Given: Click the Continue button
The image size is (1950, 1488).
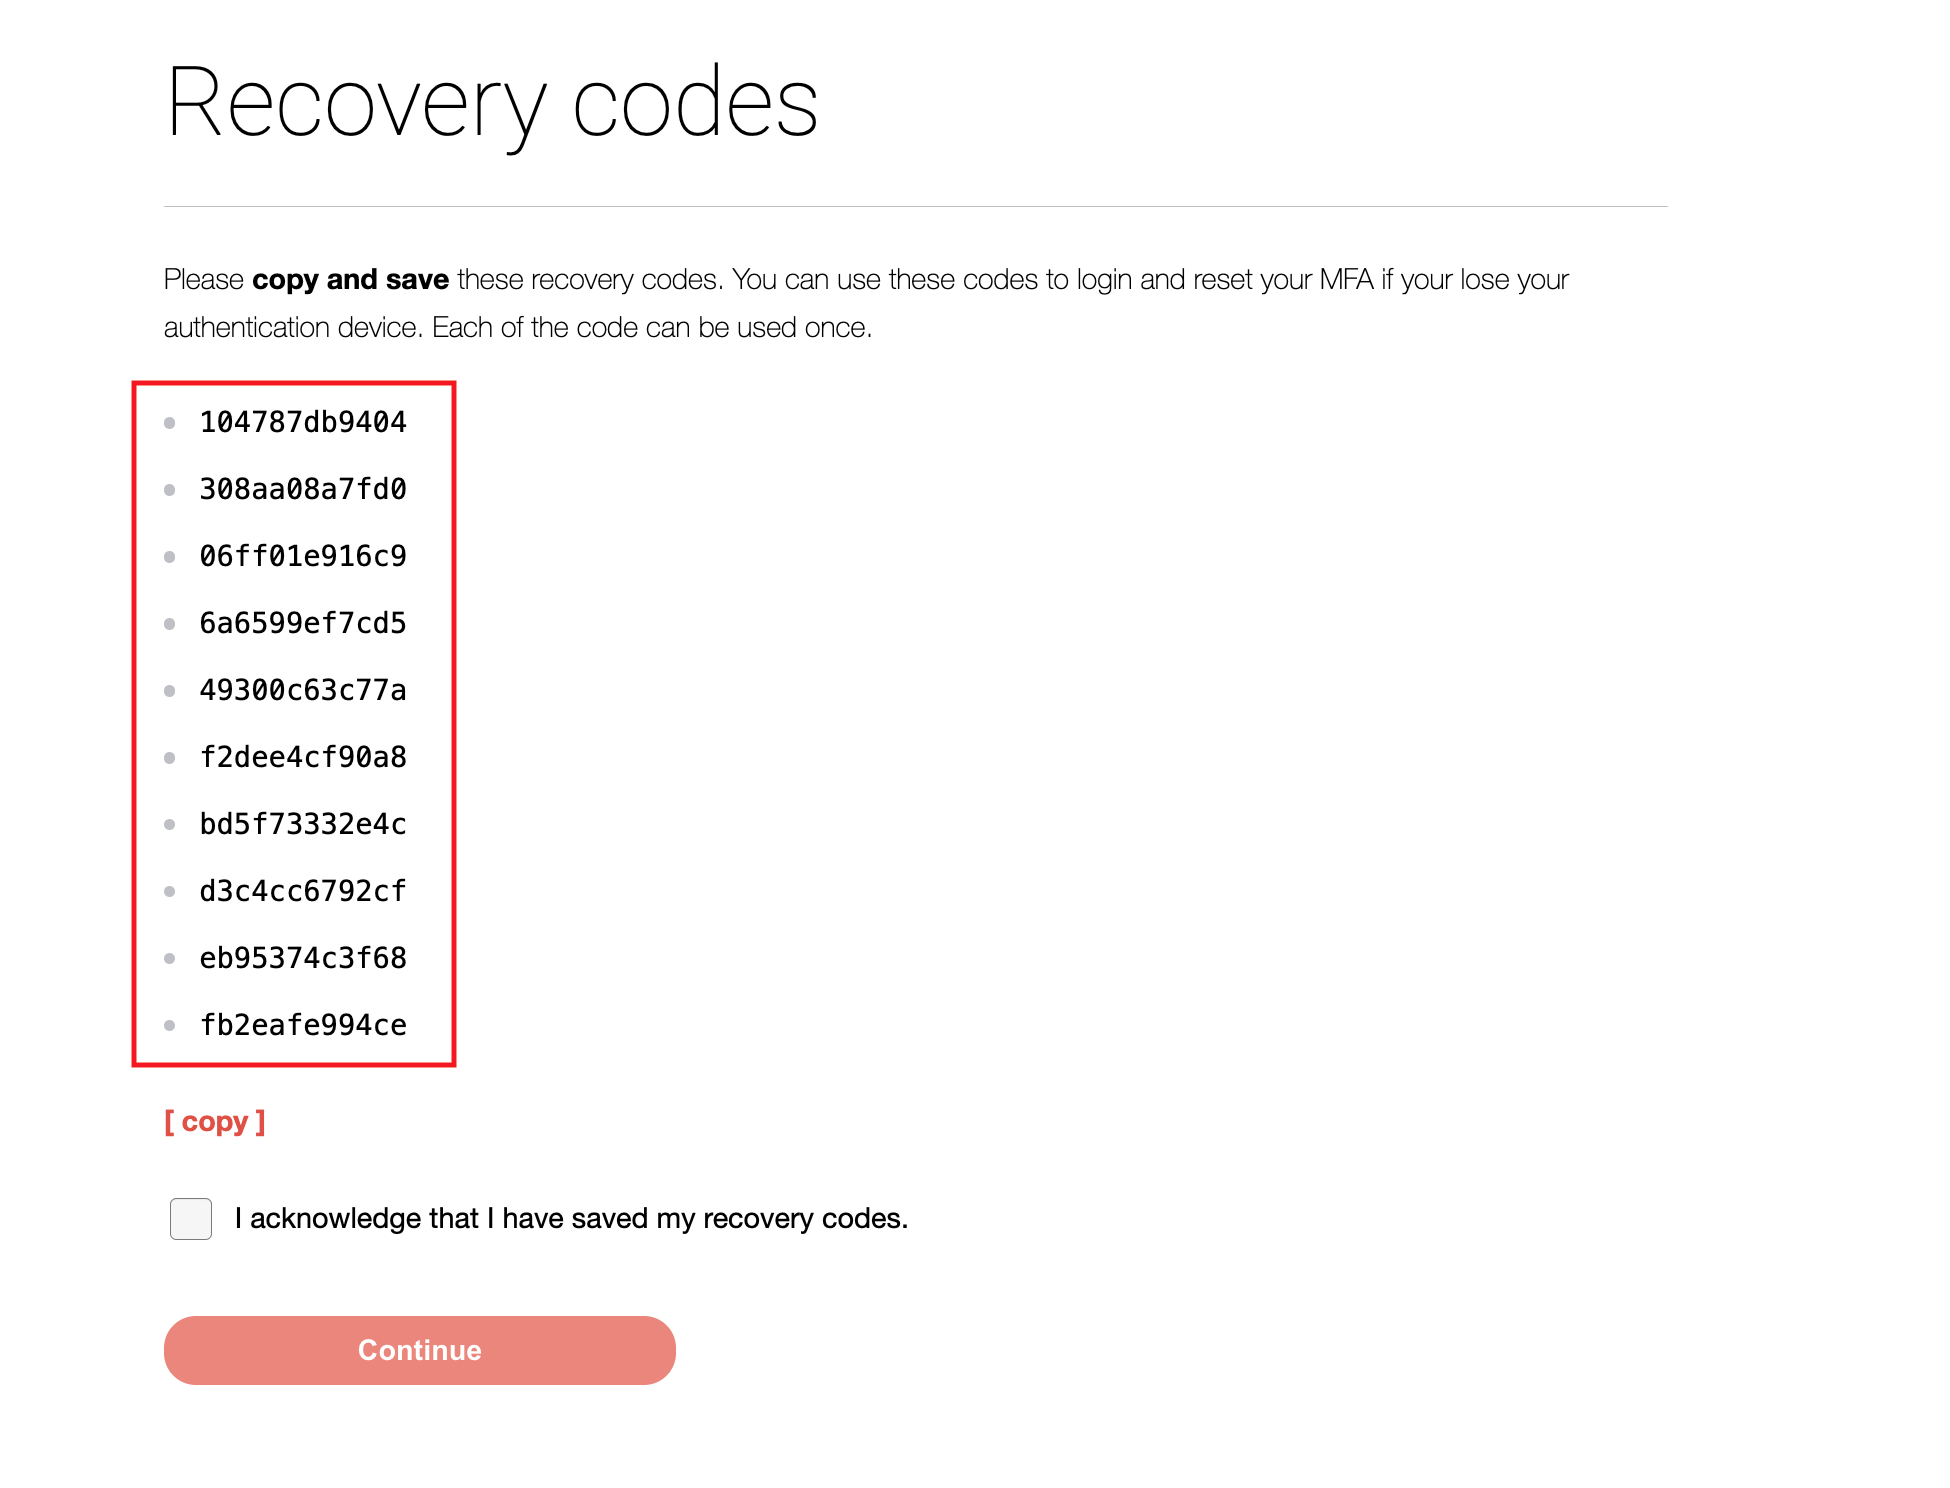Looking at the screenshot, I should 420,1350.
